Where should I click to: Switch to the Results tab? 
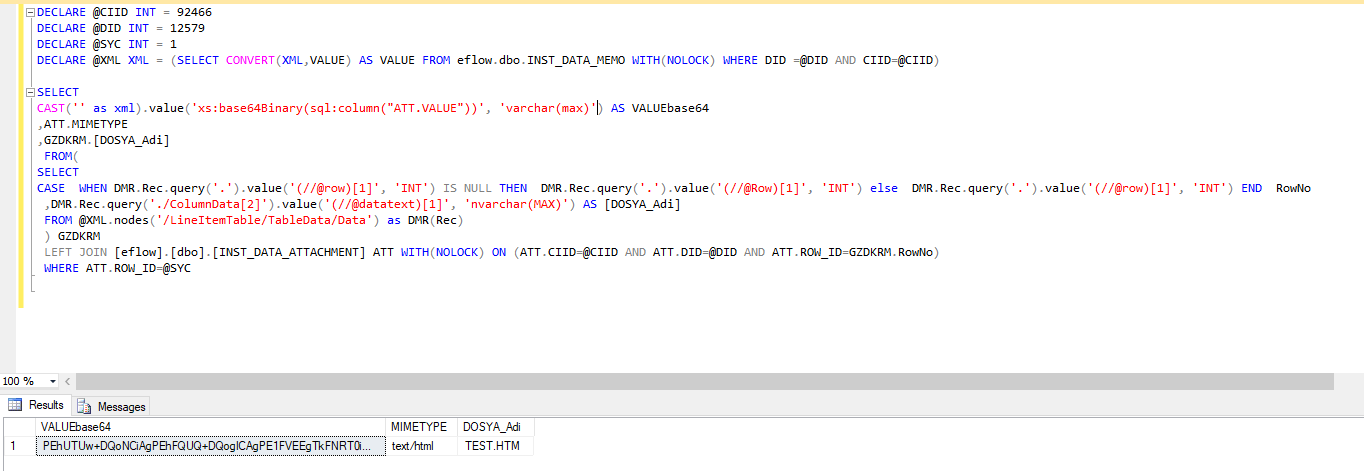(37, 405)
